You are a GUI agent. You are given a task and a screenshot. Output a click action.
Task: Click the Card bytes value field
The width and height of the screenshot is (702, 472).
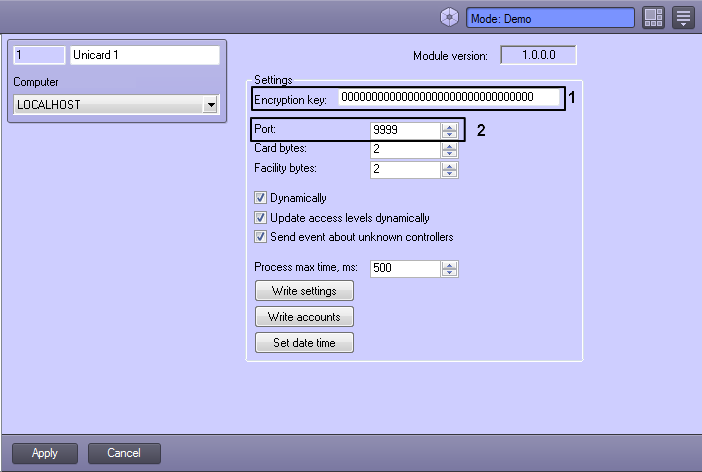(405, 149)
